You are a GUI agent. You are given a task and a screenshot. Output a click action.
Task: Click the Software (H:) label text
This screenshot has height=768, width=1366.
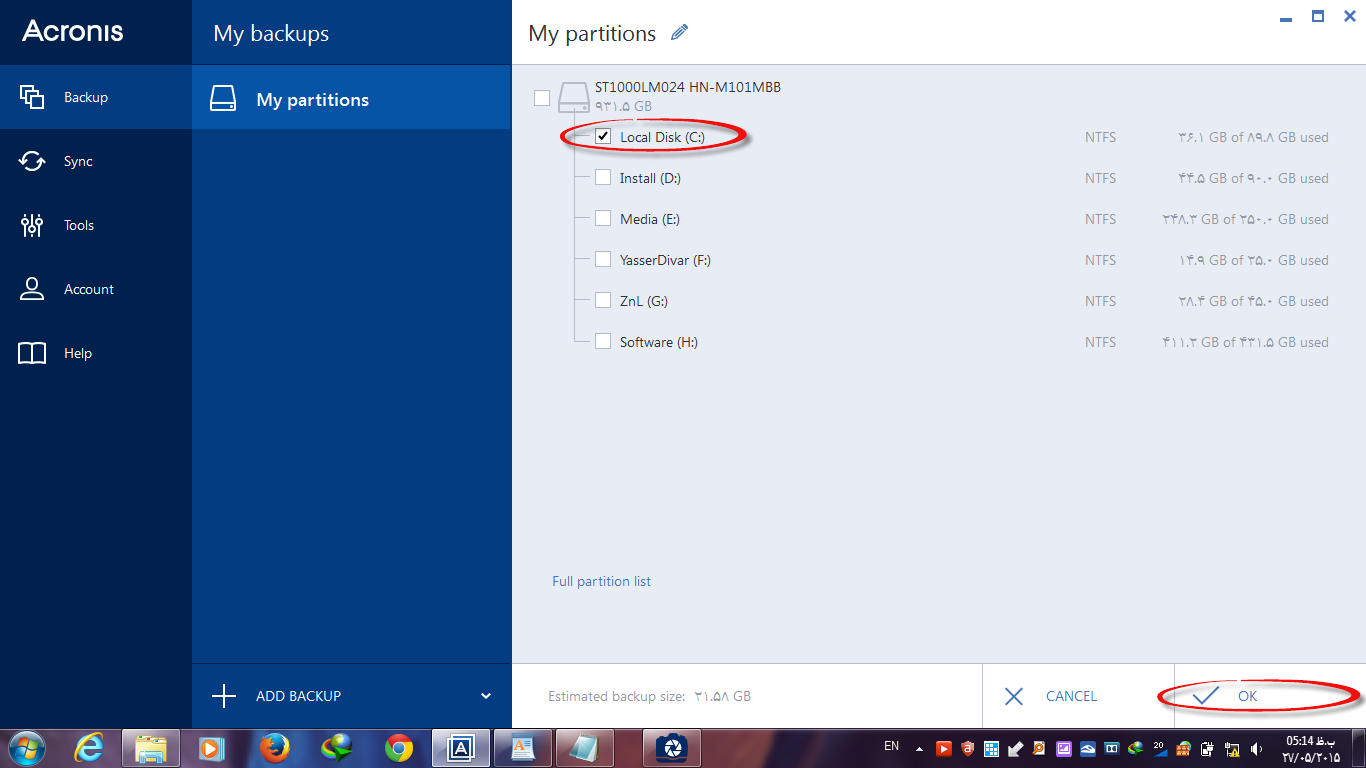659,342
